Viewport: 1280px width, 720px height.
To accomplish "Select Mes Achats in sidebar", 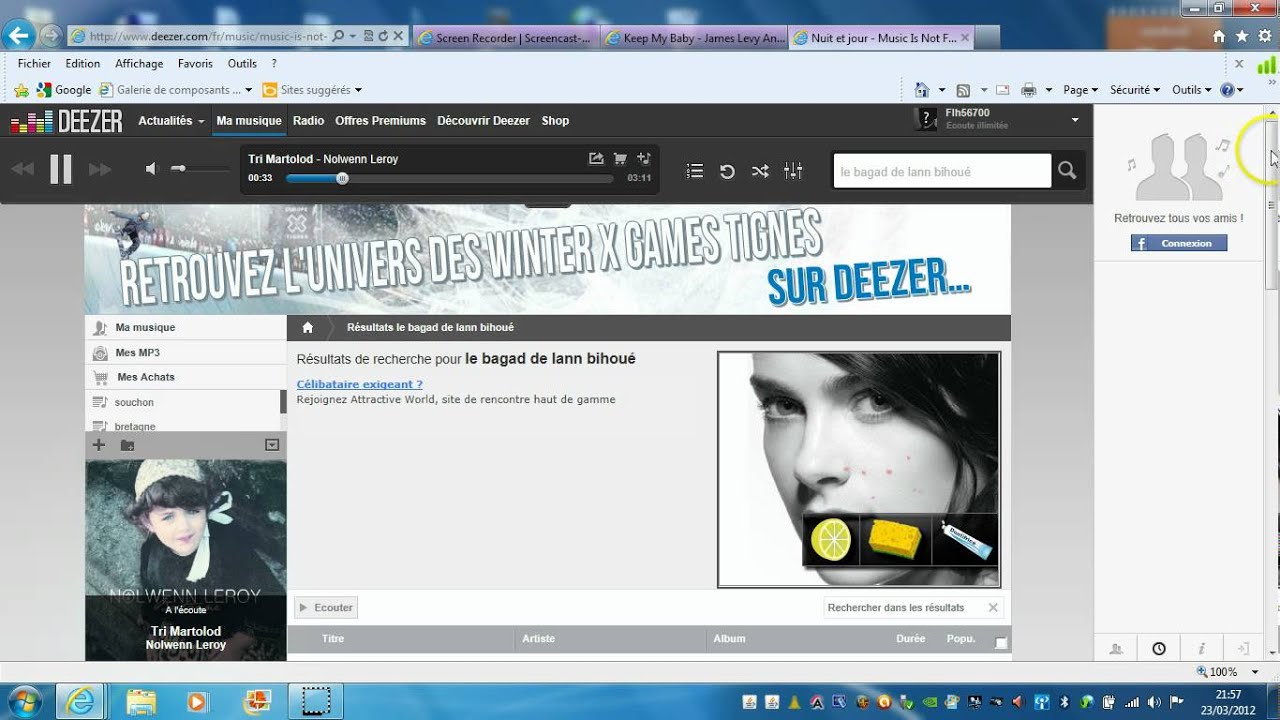I will click(x=186, y=377).
